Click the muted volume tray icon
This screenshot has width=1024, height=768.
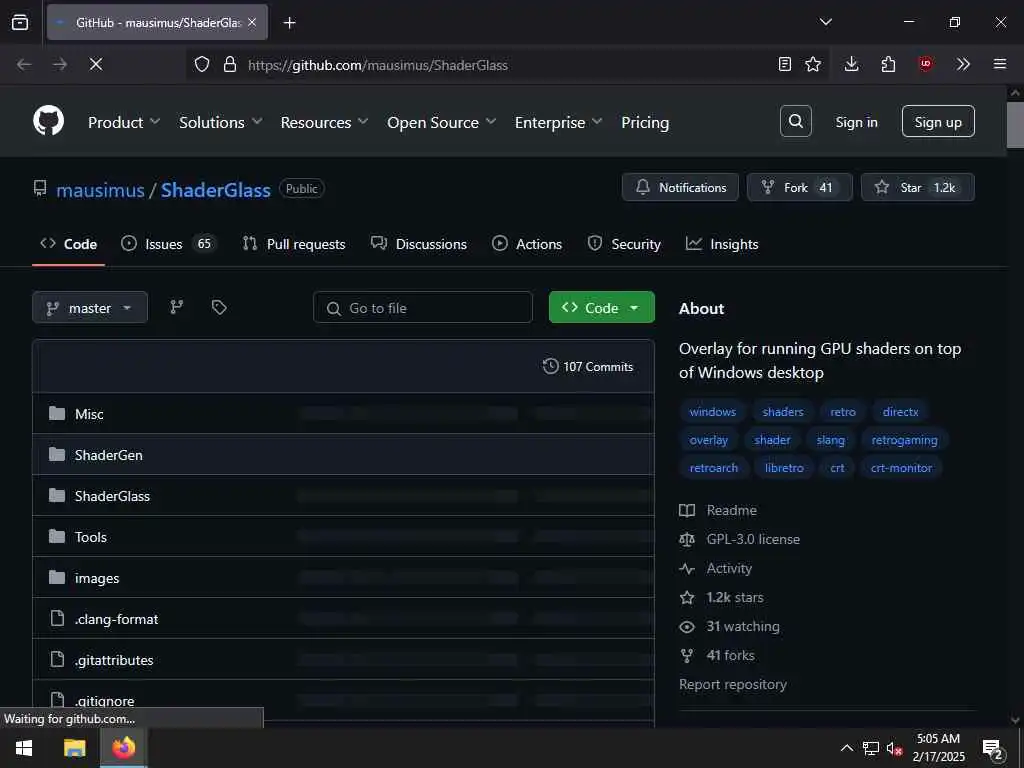(x=894, y=748)
